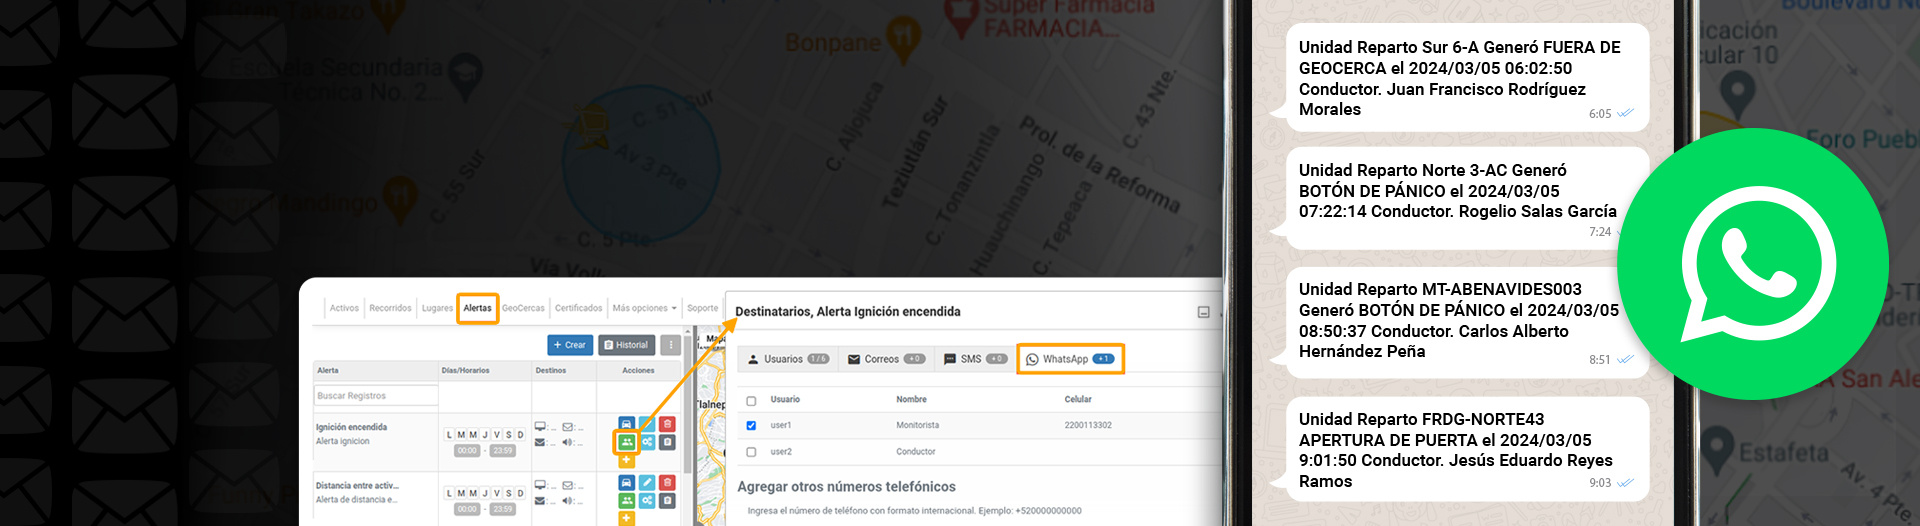This screenshot has height=526, width=1920.
Task: Open settings gears for Ignición encendida
Action: click(647, 442)
